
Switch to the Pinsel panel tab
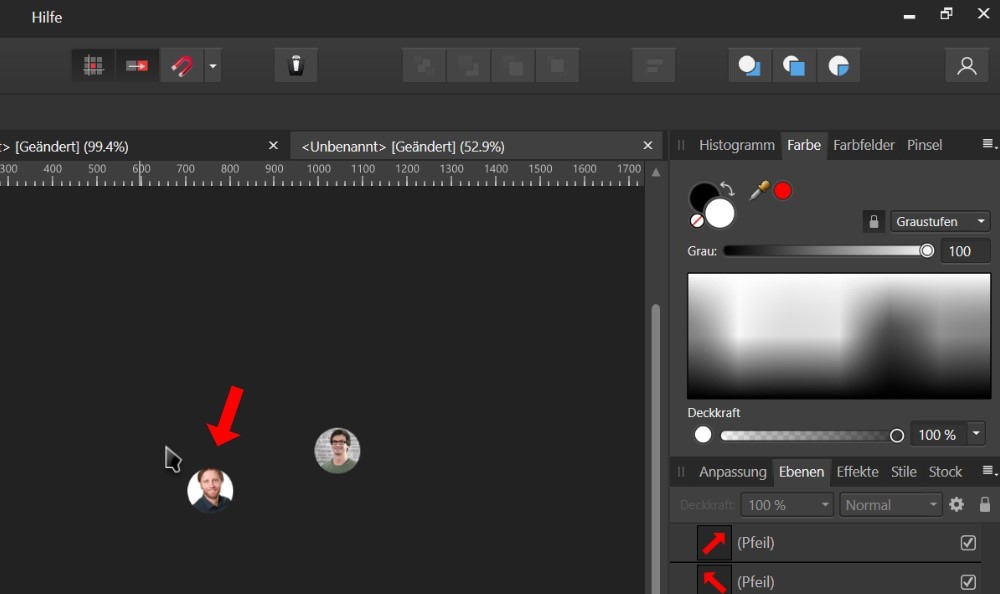(x=924, y=145)
